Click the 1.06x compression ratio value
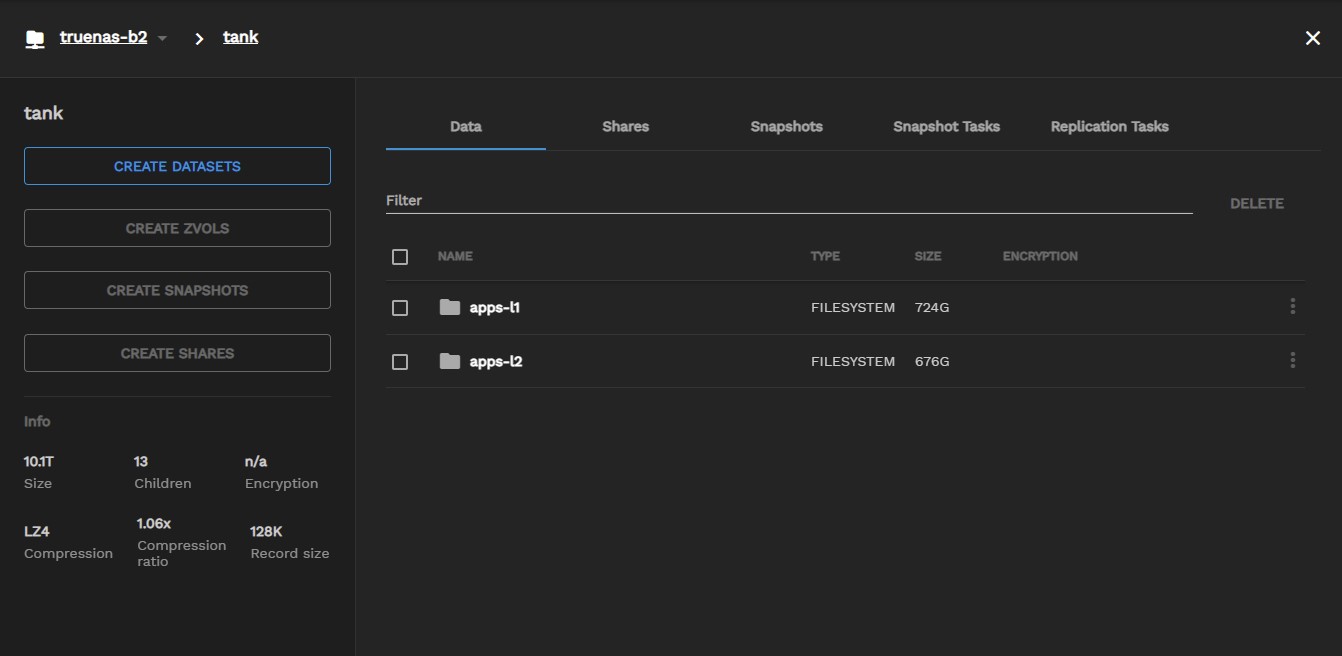This screenshot has width=1342, height=656. [x=154, y=523]
